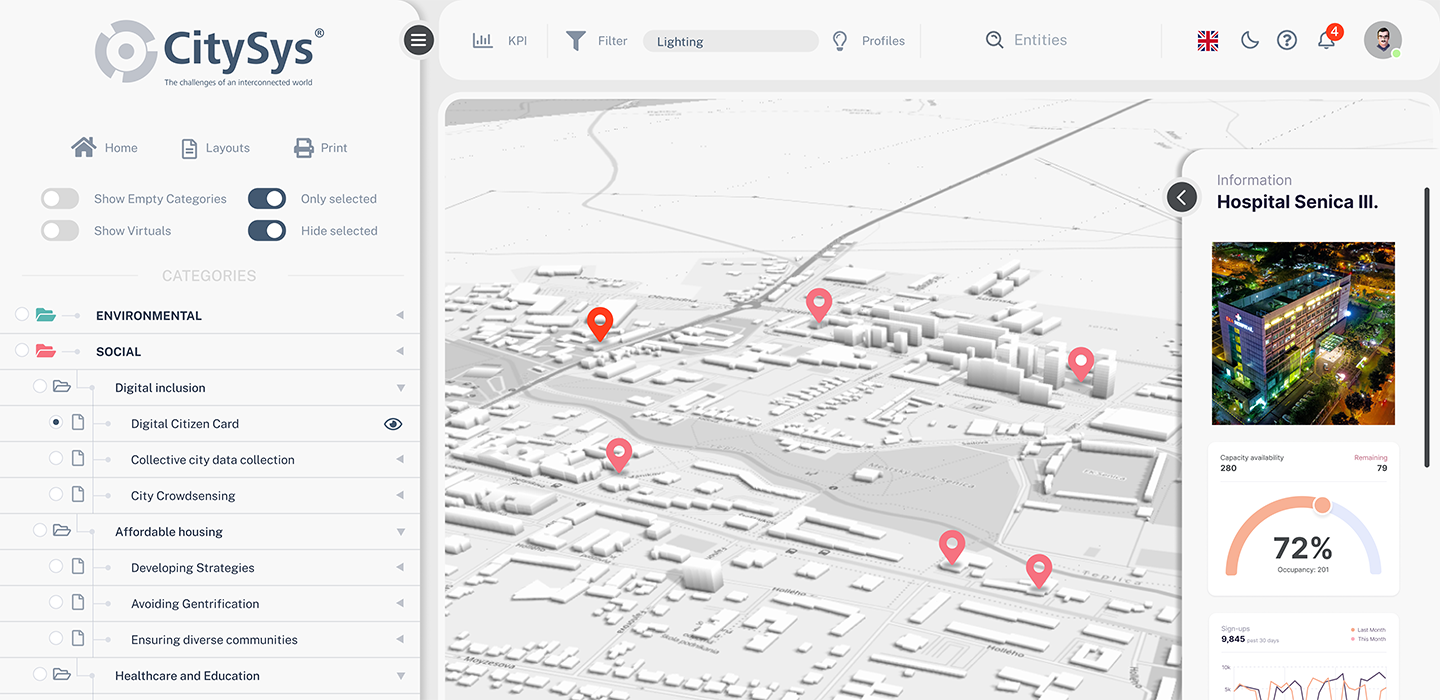Select the Digital Citizen Card radio button
The width and height of the screenshot is (1440, 700).
(x=56, y=423)
